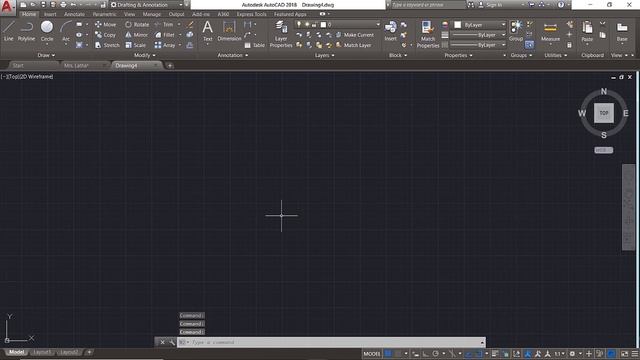
Task: Click Sign In in the title bar
Action: tap(490, 5)
